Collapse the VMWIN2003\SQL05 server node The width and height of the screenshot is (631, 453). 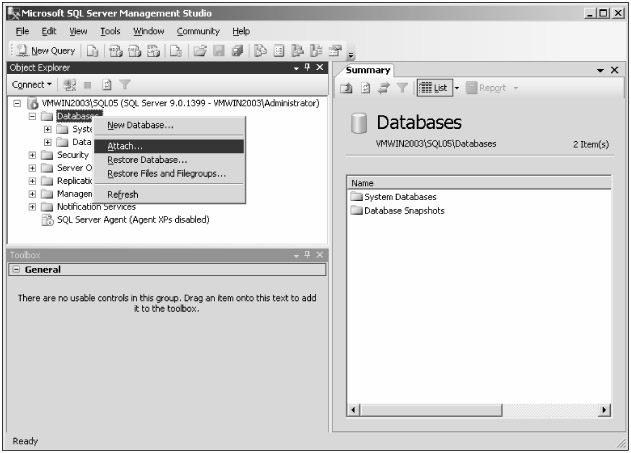(17, 103)
